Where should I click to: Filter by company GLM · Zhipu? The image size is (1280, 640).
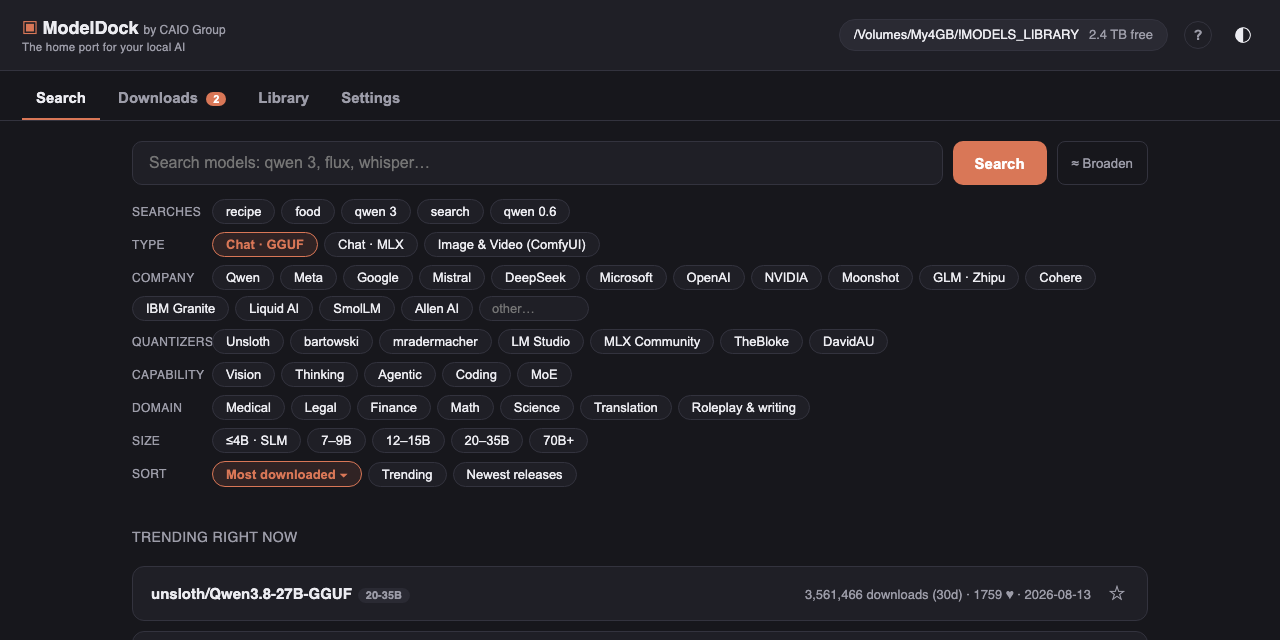tap(969, 277)
